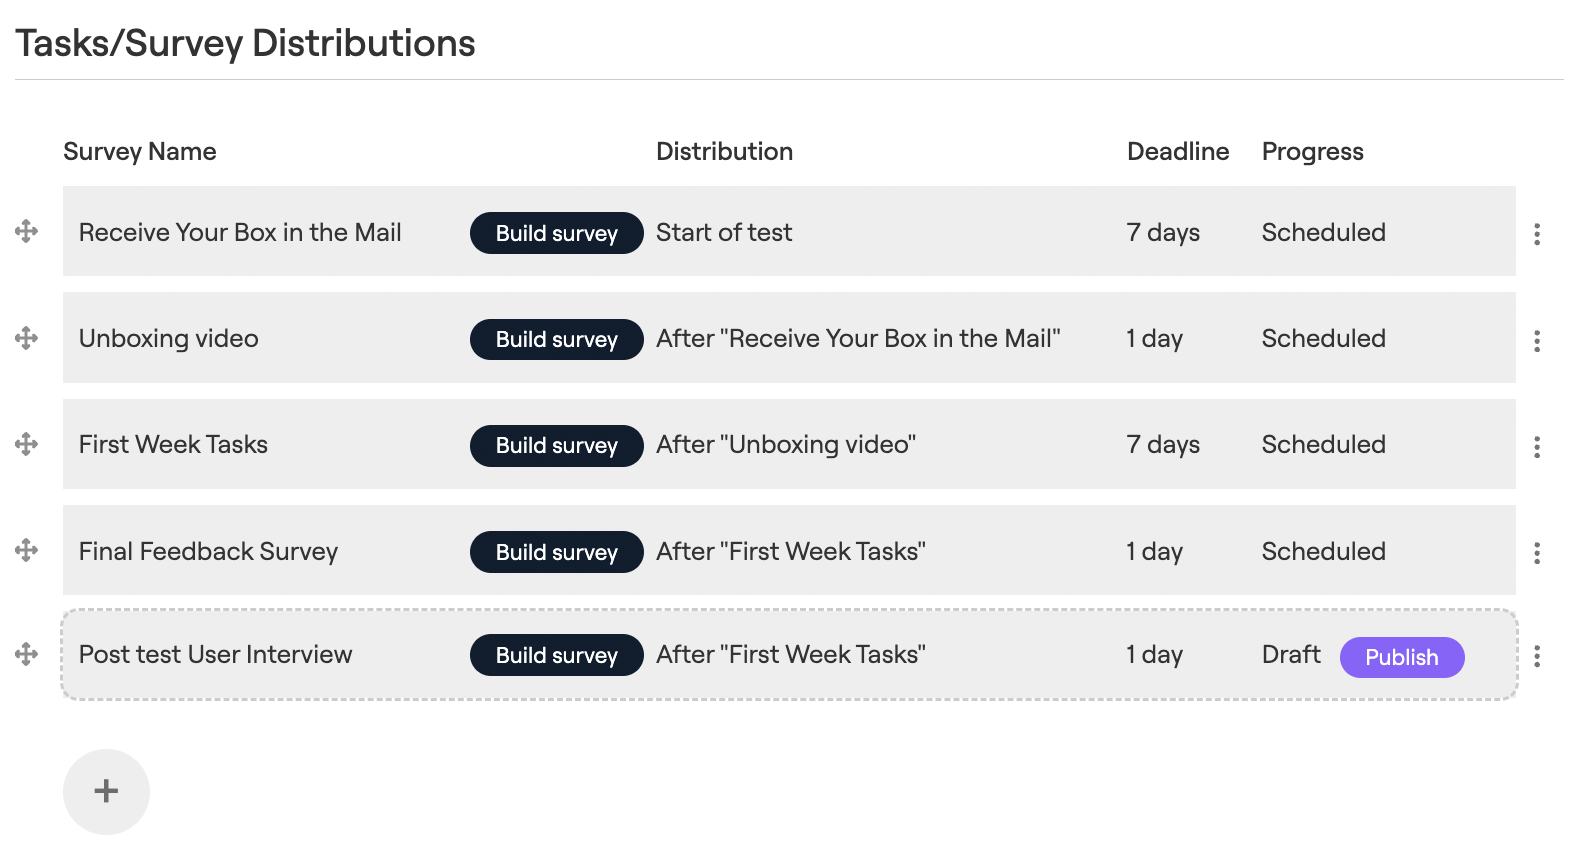1582x860 pixels.
Task: Click the kebab menu on "Unboxing video" row
Action: click(x=1537, y=340)
